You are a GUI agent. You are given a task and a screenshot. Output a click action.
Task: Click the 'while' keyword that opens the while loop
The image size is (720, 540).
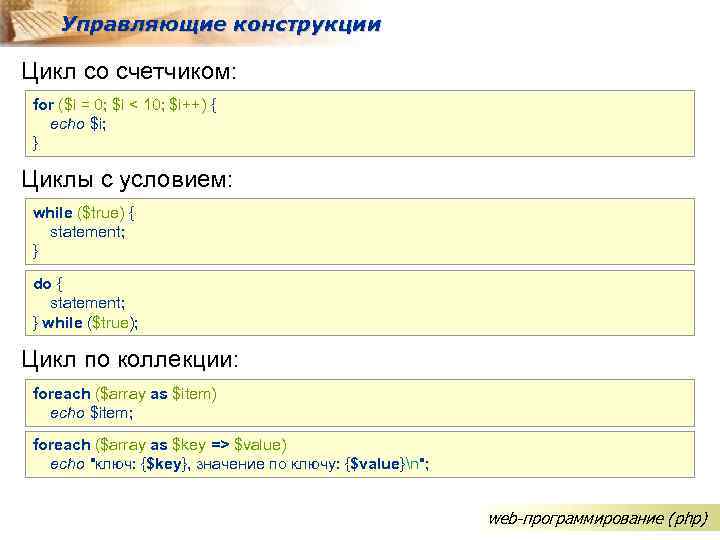click(53, 213)
